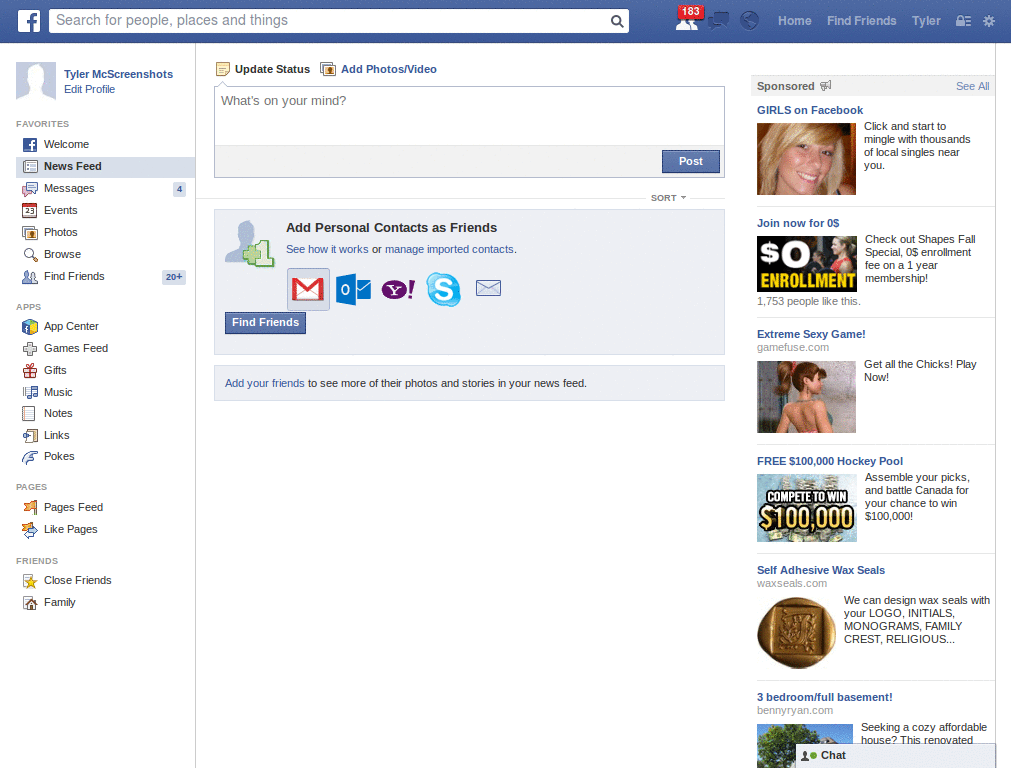The image size is (1024, 768).
Task: Choose other email envelope import icon
Action: coord(488,288)
